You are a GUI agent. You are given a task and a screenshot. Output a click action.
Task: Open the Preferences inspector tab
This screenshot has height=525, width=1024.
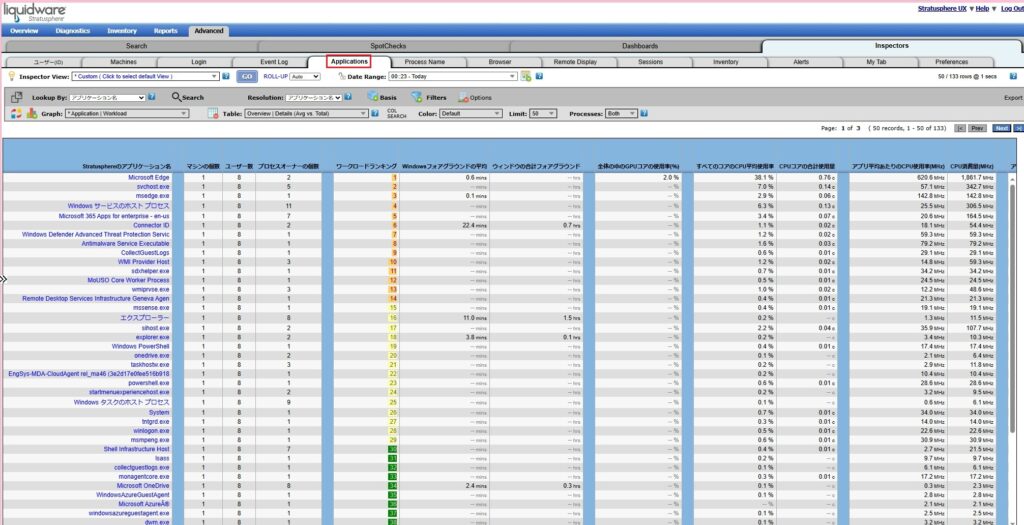[952, 62]
